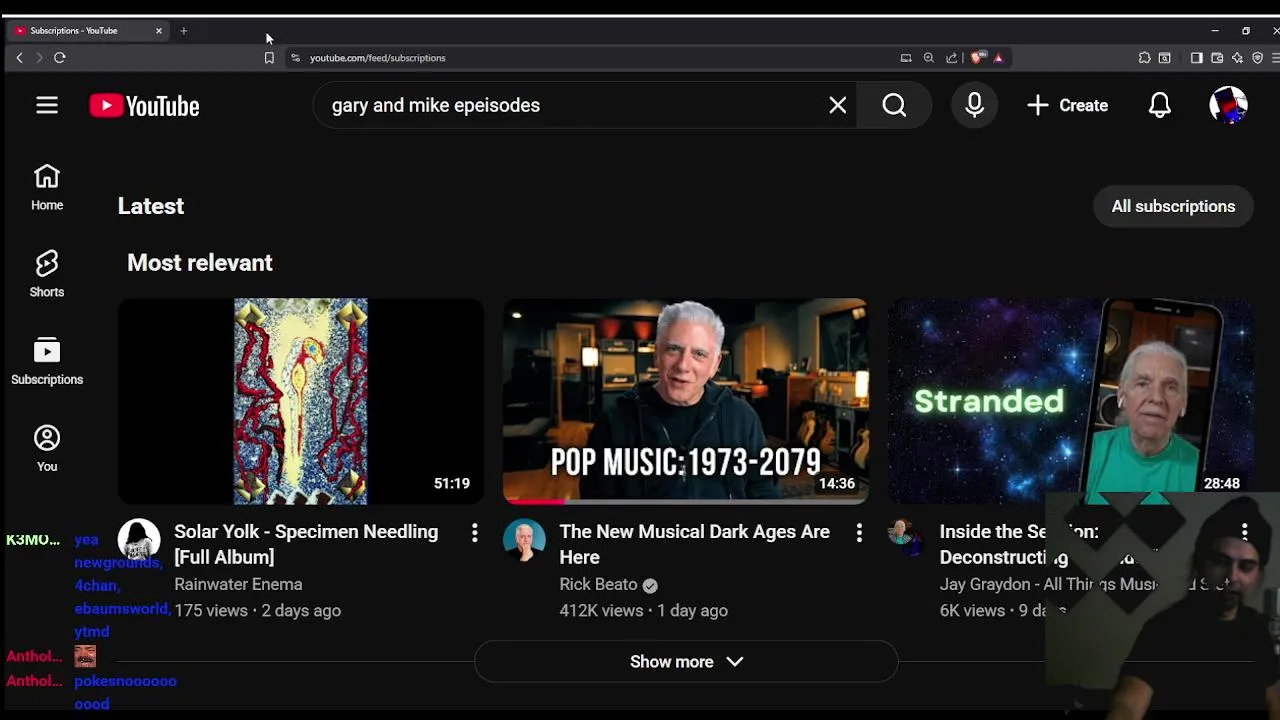
Task: Open the notifications bell
Action: point(1160,105)
